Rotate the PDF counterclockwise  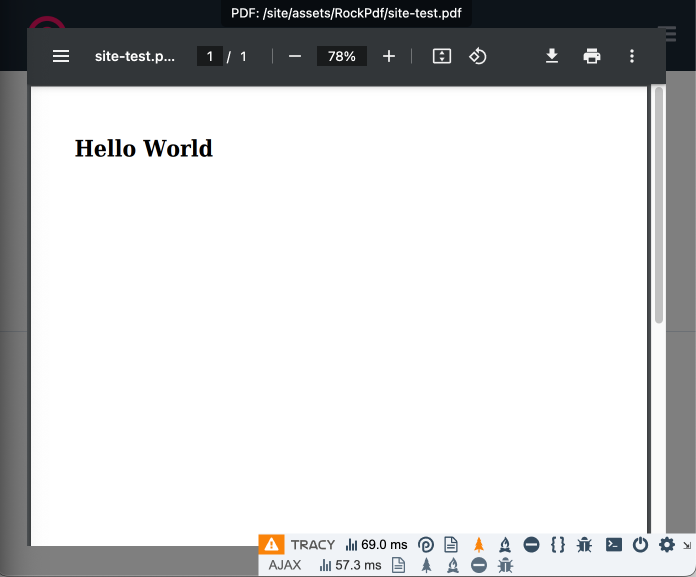pyautogui.click(x=478, y=56)
